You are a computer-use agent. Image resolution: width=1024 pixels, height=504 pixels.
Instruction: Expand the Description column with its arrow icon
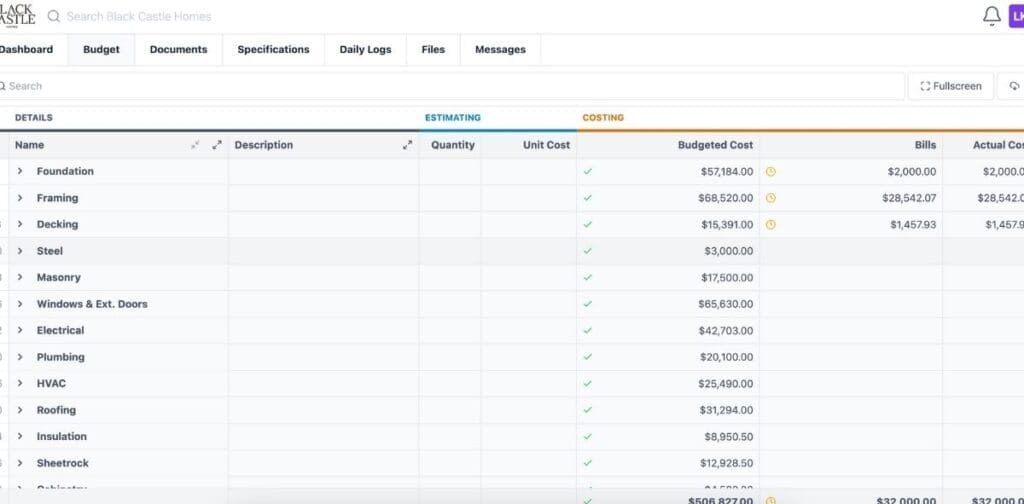[x=407, y=145]
